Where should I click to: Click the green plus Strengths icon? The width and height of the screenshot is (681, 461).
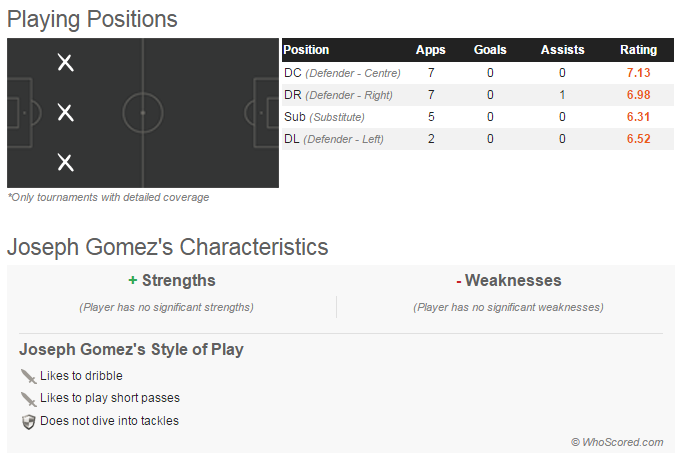click(x=133, y=281)
